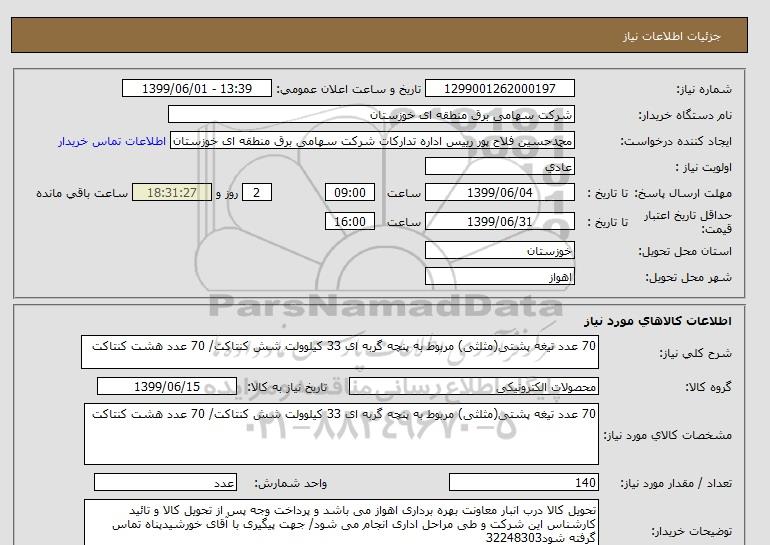
Task: Click the شرح کلی نیاز description box
Action: (340, 353)
